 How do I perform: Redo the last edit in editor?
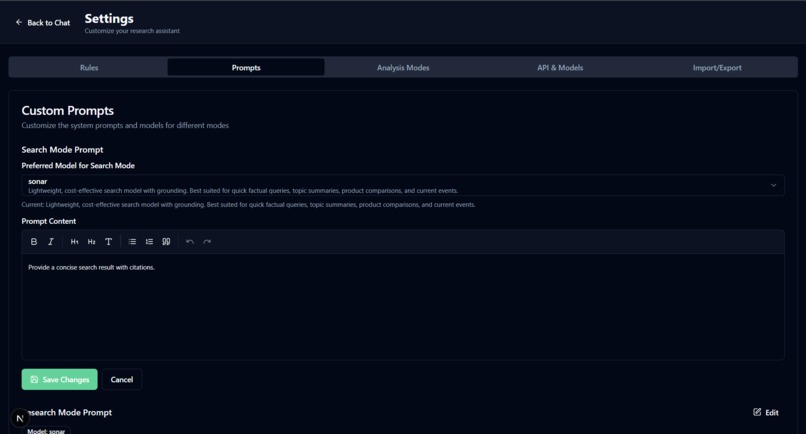coord(207,242)
